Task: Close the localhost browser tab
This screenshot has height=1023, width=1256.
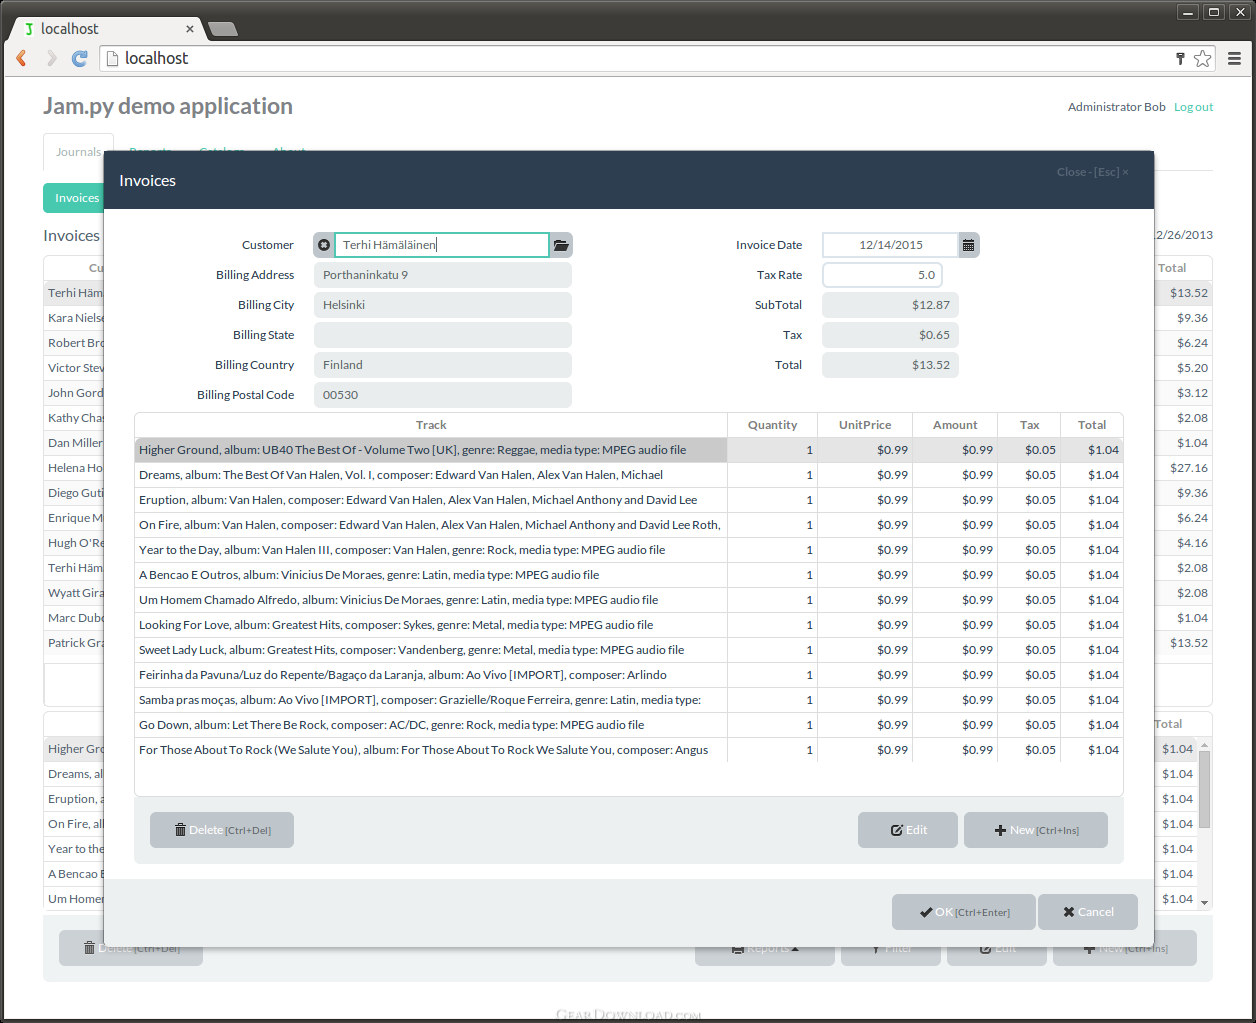Action: pos(190,29)
